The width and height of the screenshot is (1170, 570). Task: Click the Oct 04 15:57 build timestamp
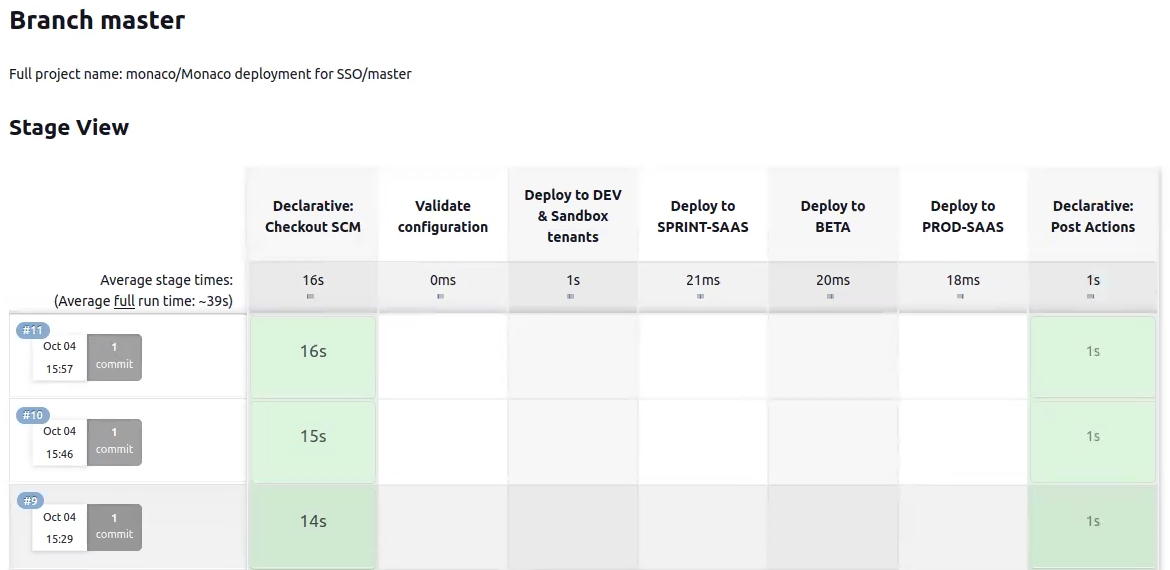[59, 358]
